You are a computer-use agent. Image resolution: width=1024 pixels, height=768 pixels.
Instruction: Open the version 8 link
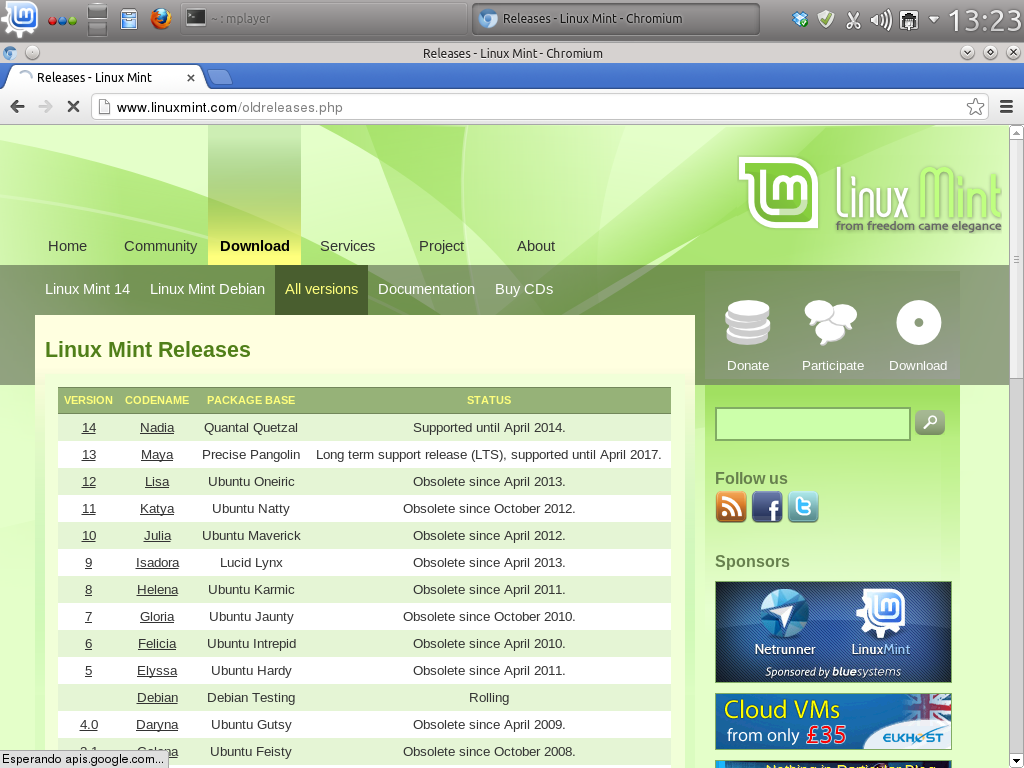click(x=88, y=590)
